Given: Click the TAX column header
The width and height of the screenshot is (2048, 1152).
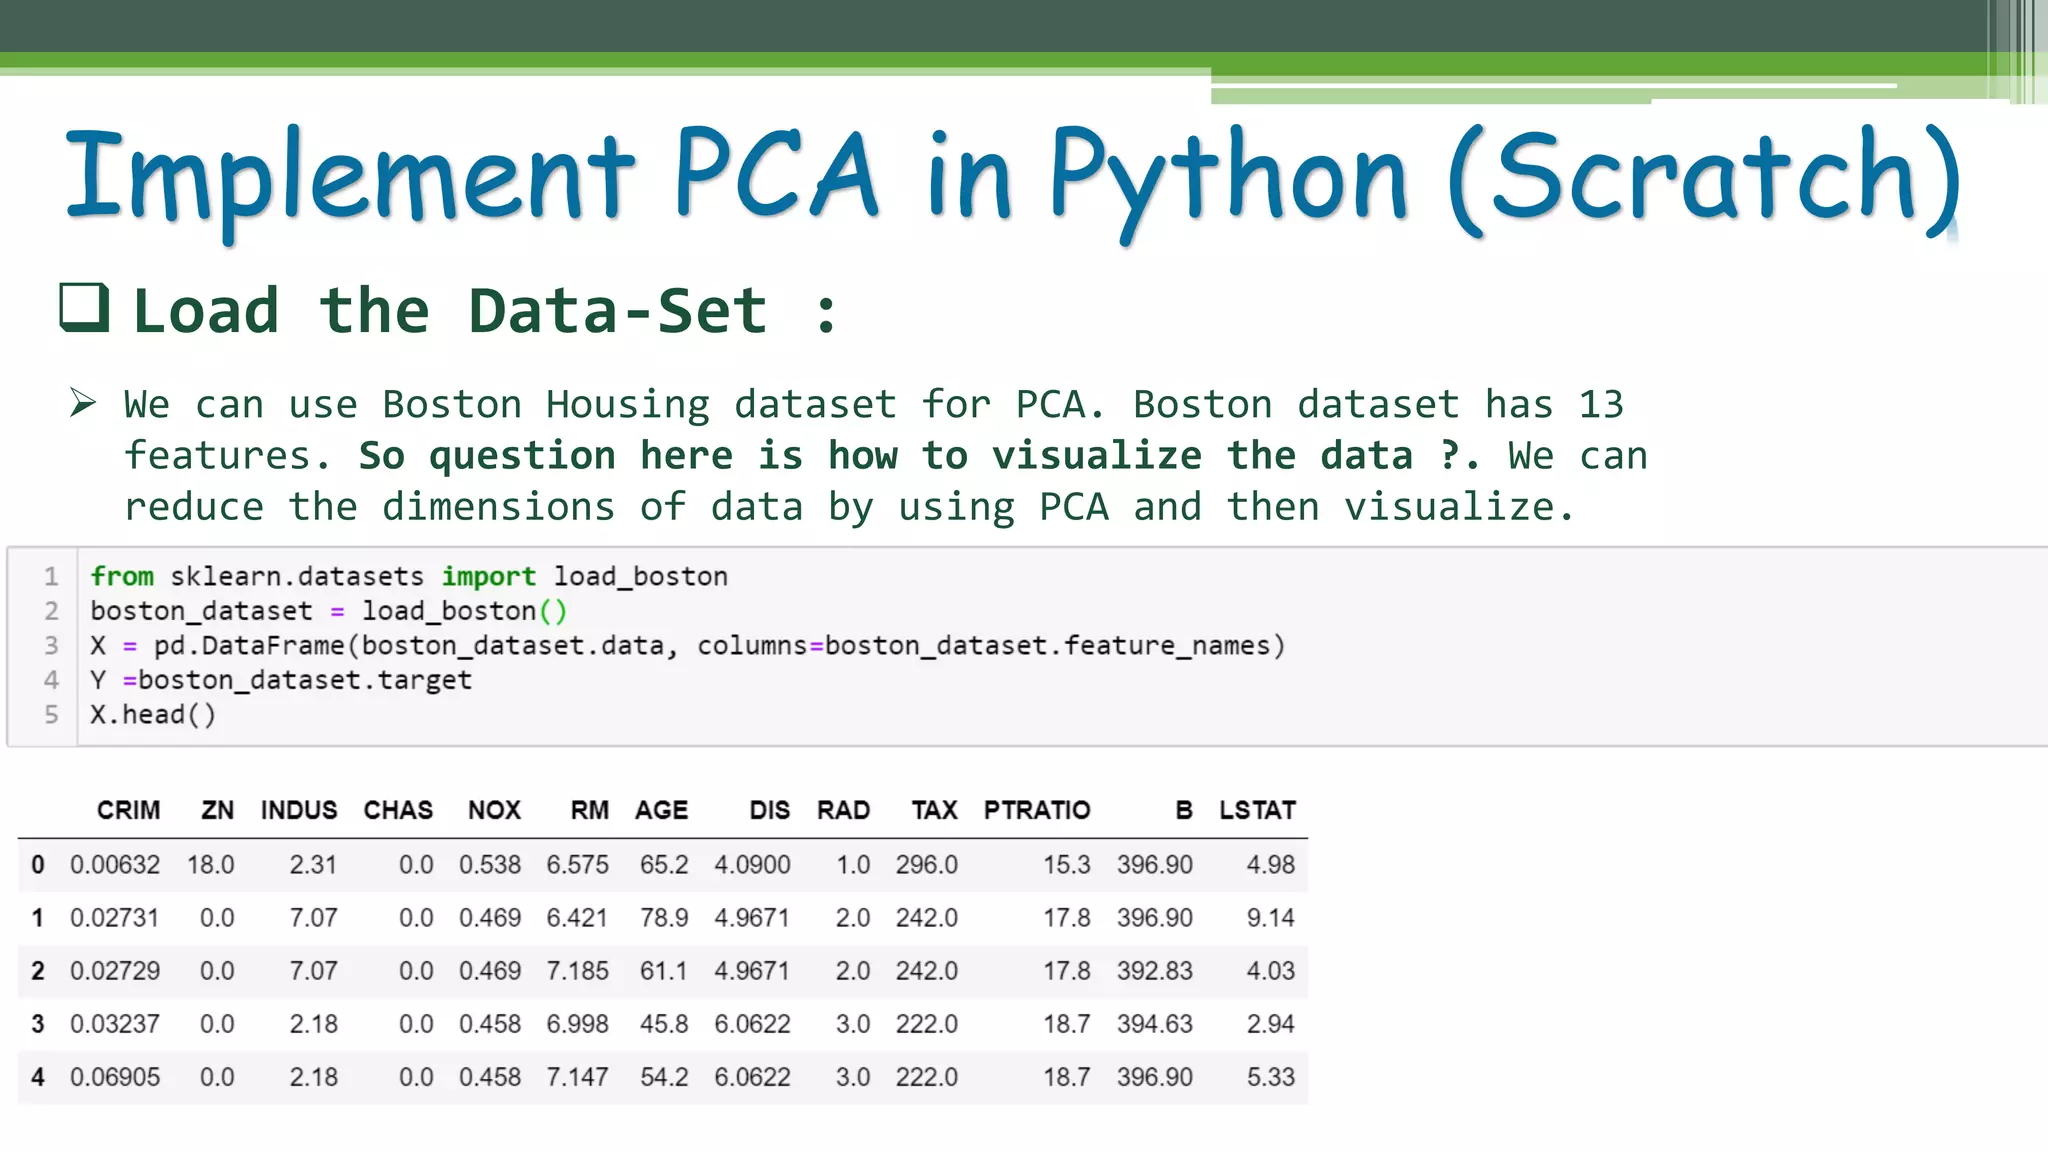Looking at the screenshot, I should 934,810.
